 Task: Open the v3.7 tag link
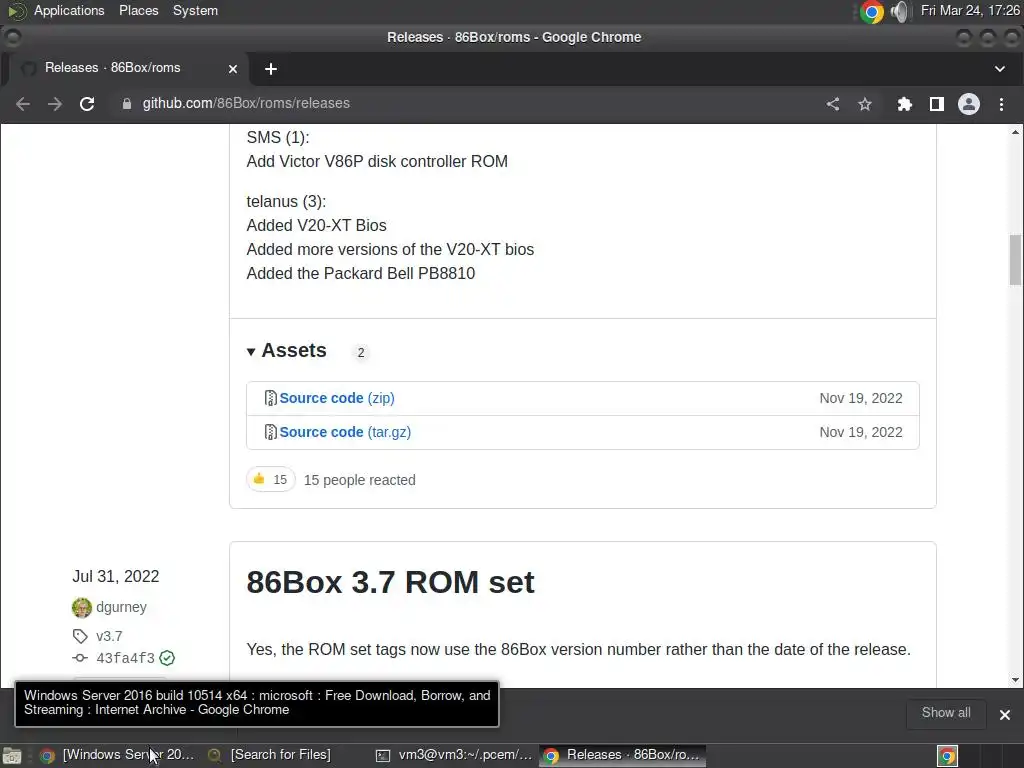(x=109, y=636)
